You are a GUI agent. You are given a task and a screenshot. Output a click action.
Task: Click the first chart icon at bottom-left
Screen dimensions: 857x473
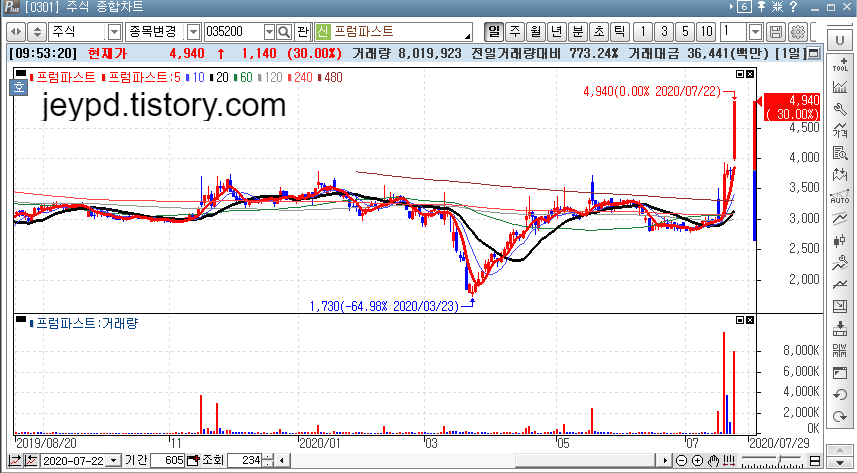(15, 460)
